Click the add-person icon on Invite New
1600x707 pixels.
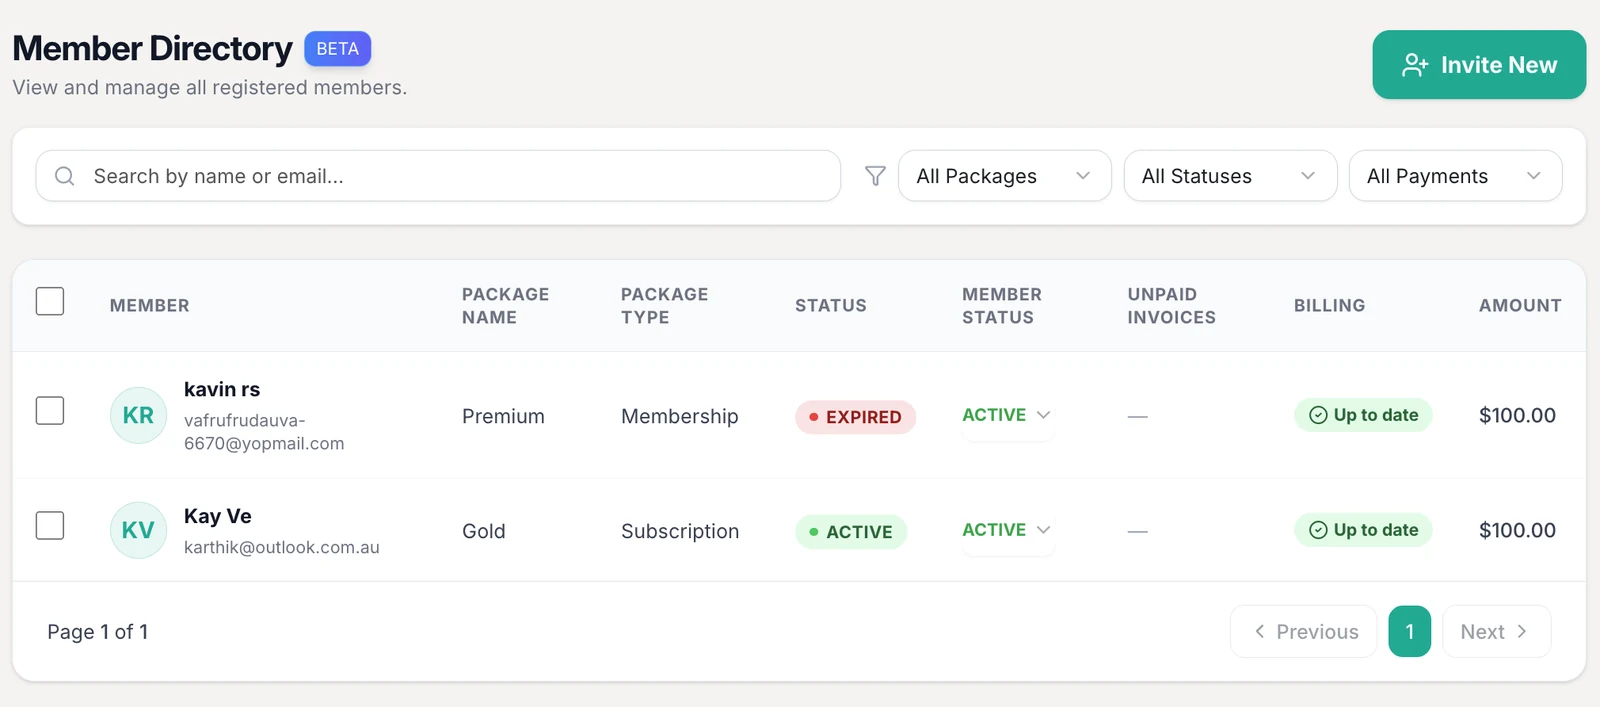coord(1415,65)
